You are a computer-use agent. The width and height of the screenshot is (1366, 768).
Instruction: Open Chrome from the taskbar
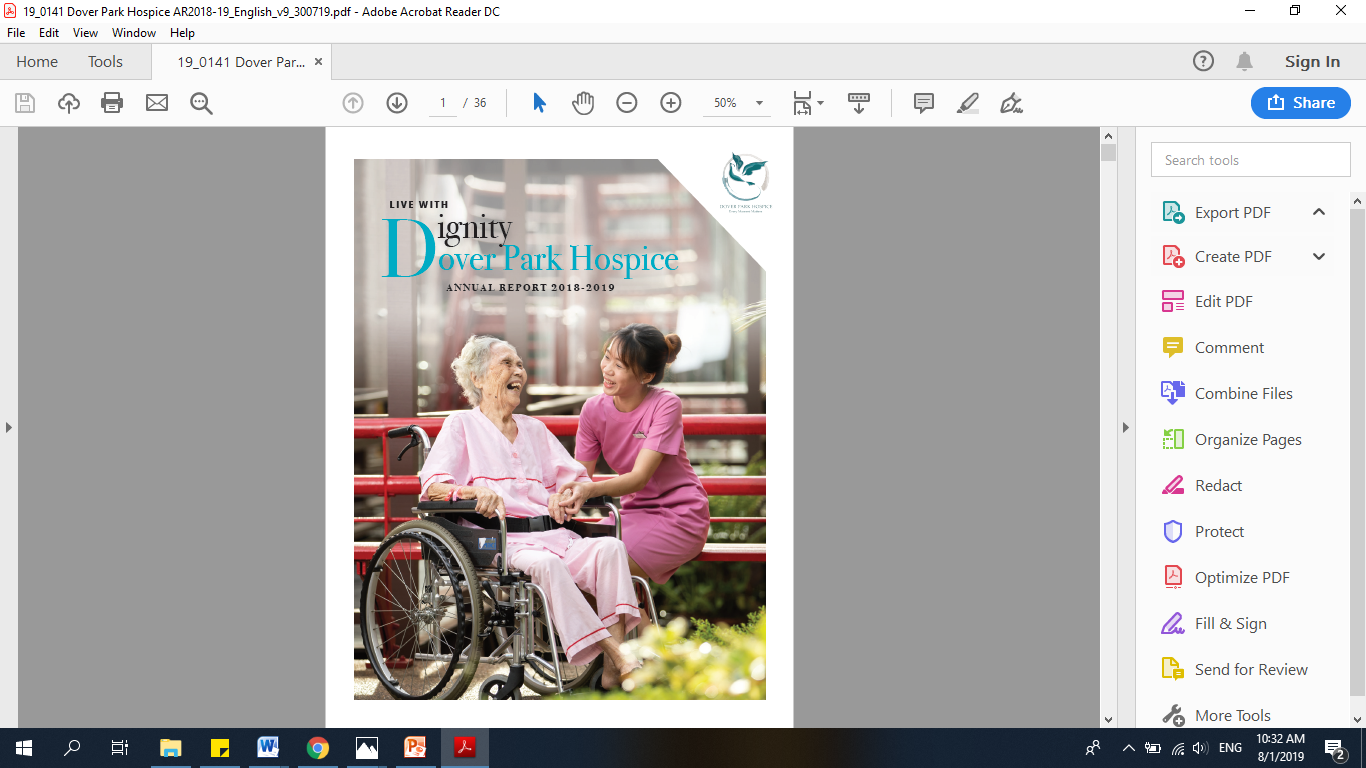click(318, 748)
